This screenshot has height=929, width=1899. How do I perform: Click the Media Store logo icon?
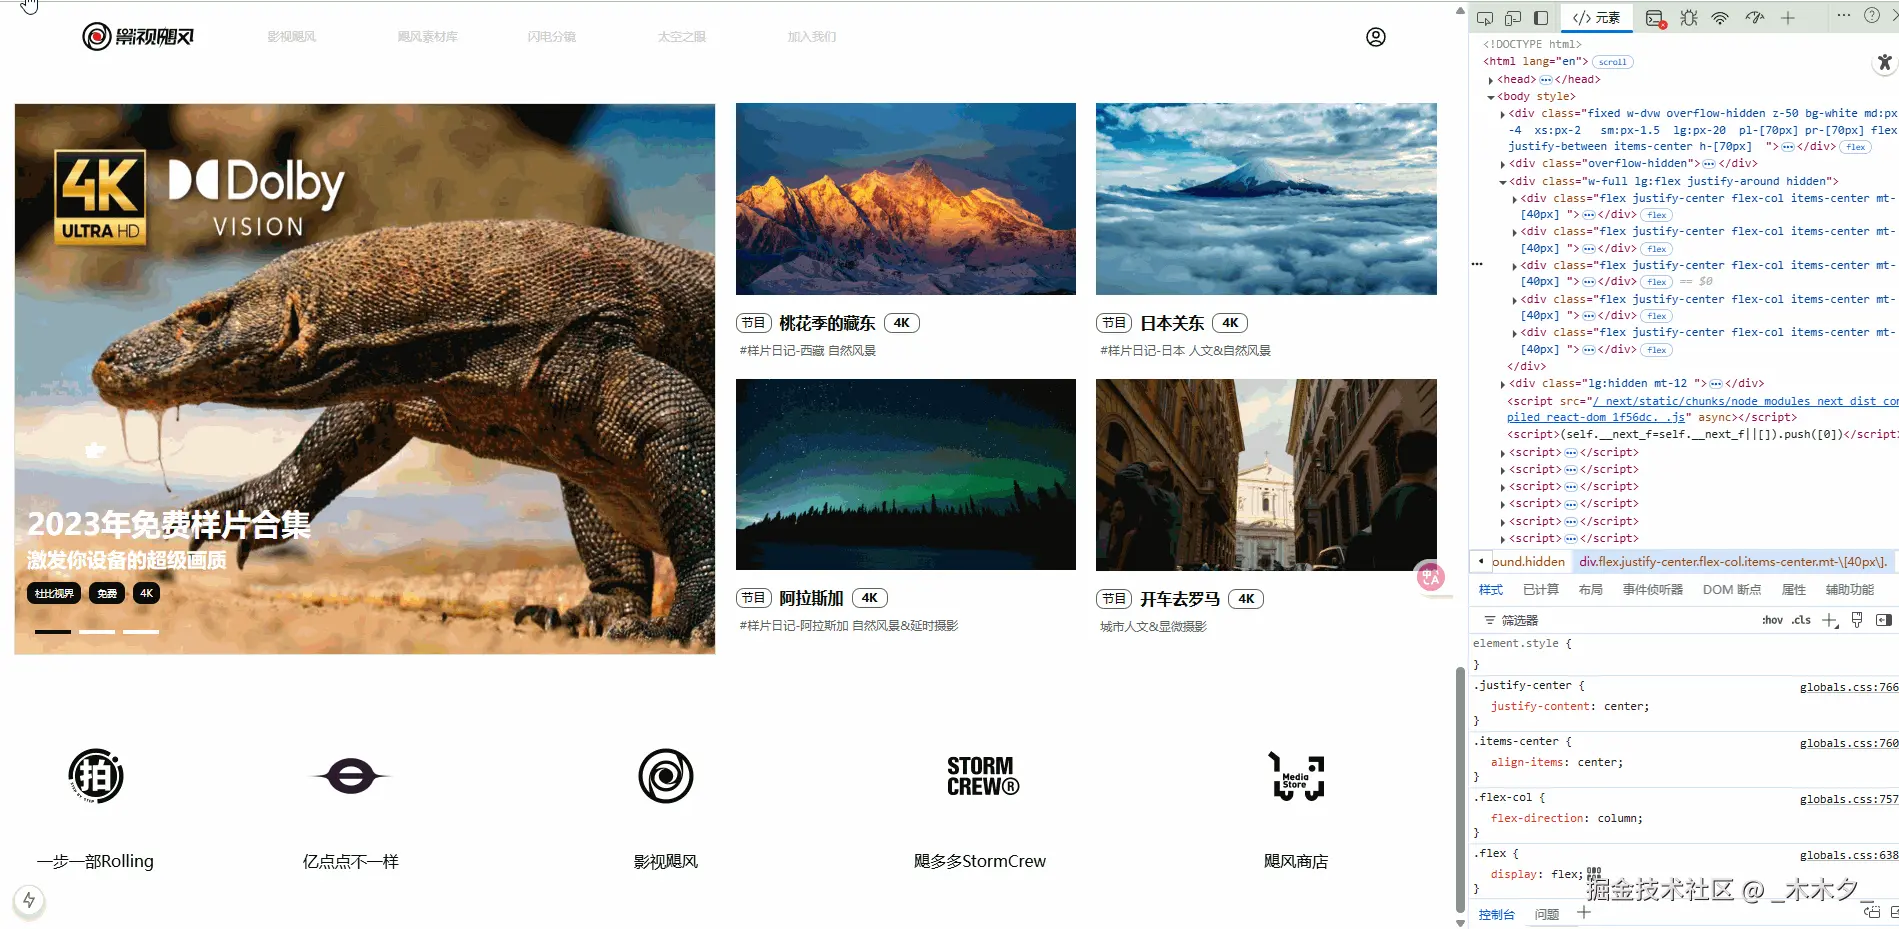tap(1296, 776)
